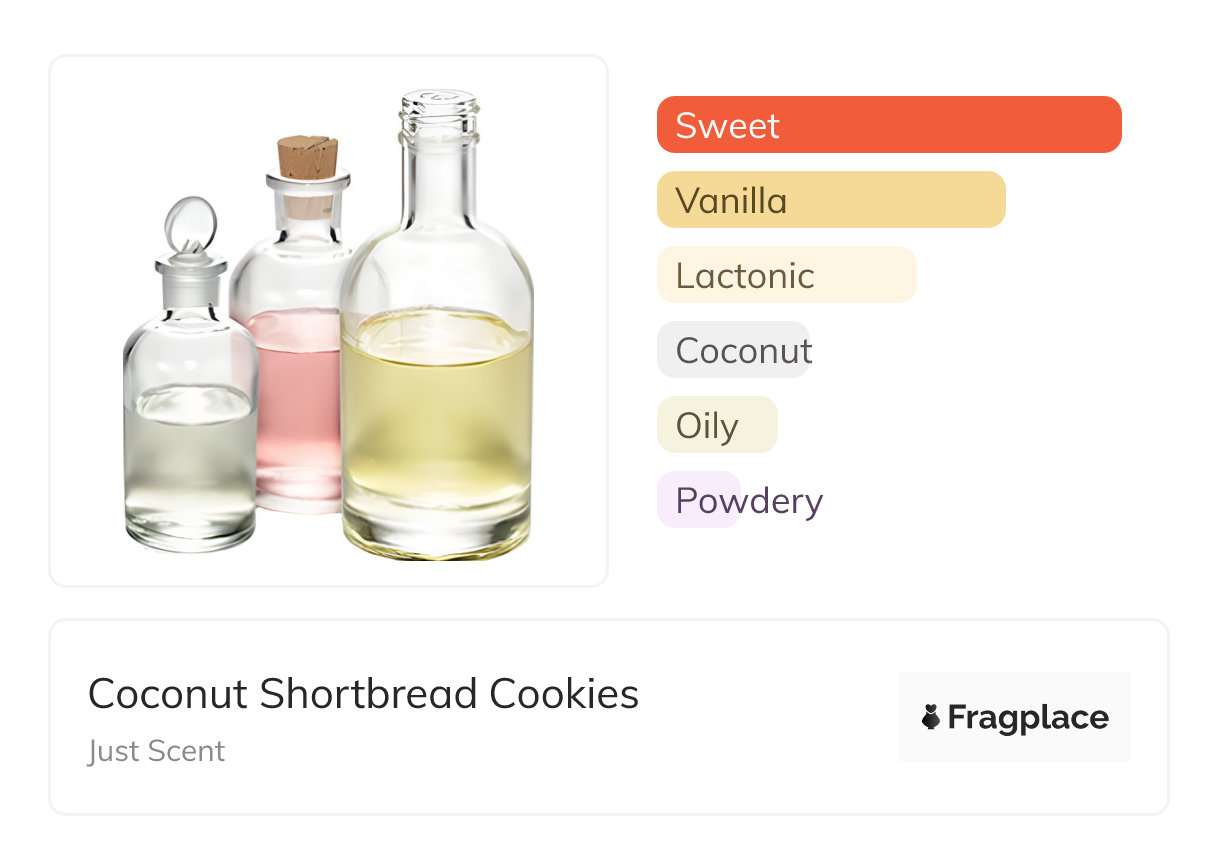The image size is (1218, 864).
Task: Select the yellow liquid in the tall bottle
Action: coord(436,420)
